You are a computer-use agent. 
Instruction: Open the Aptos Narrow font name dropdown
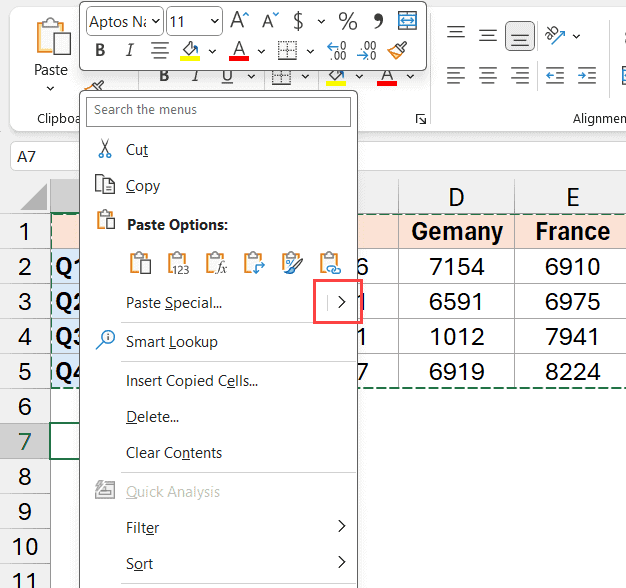[x=123, y=20]
